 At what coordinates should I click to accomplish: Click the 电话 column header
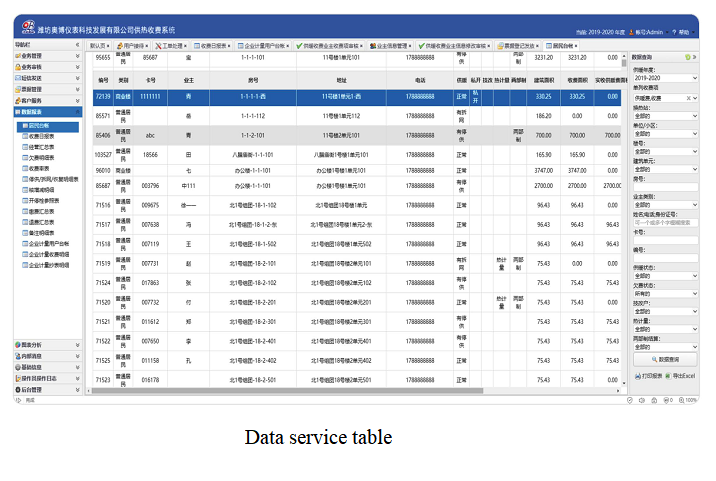[x=420, y=80]
